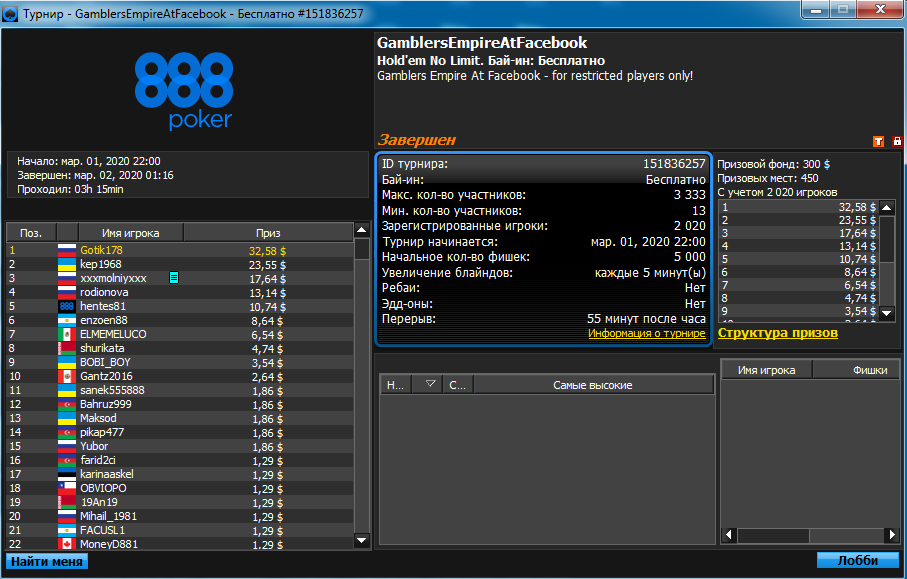Image resolution: width=907 pixels, height=579 pixels.
Task: Select player BOBI_BOY
Action: [x=180, y=363]
